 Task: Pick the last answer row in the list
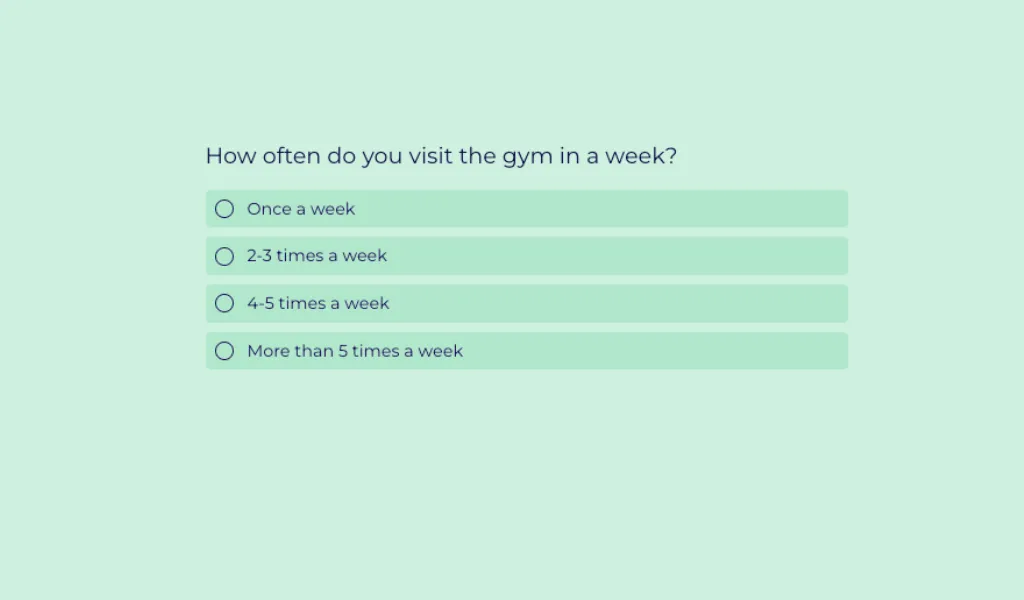click(527, 351)
